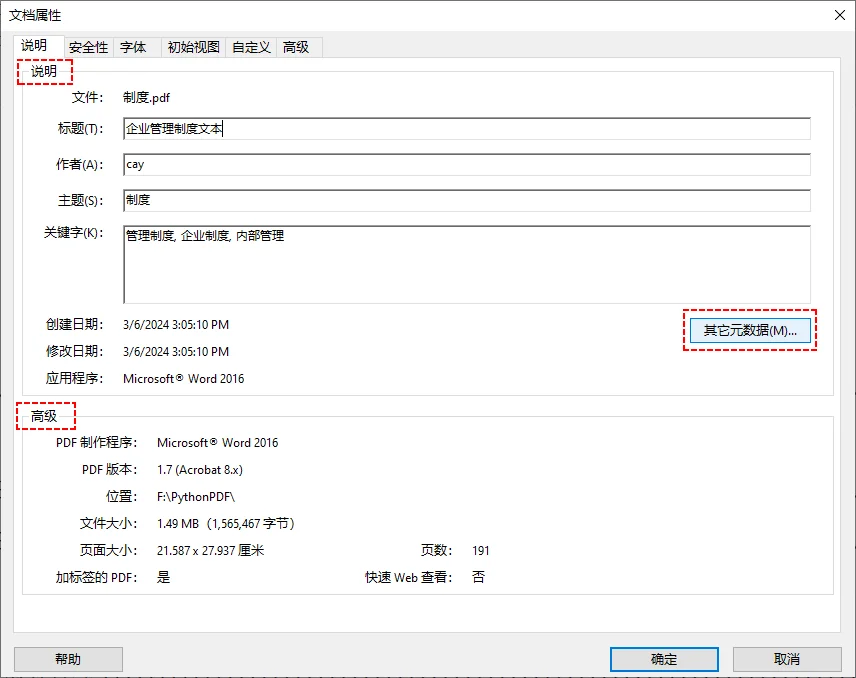Click the 取消 button
The height and width of the screenshot is (678, 856).
[787, 659]
